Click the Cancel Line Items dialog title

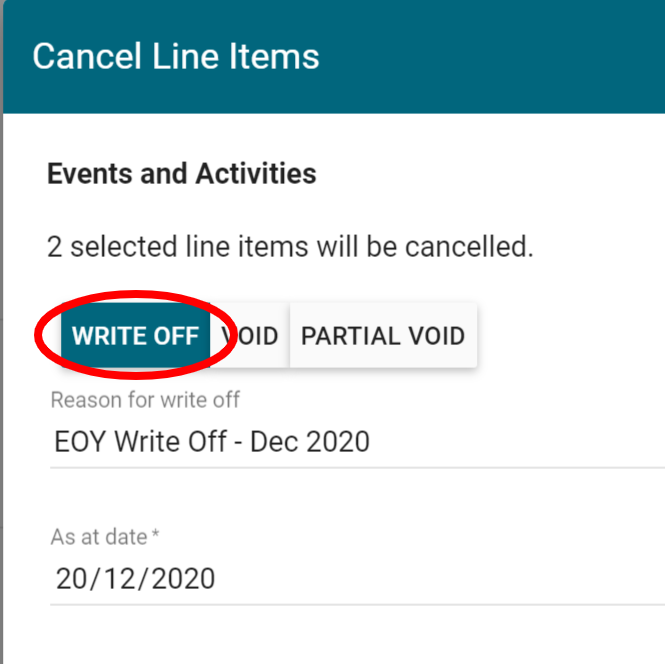click(176, 56)
